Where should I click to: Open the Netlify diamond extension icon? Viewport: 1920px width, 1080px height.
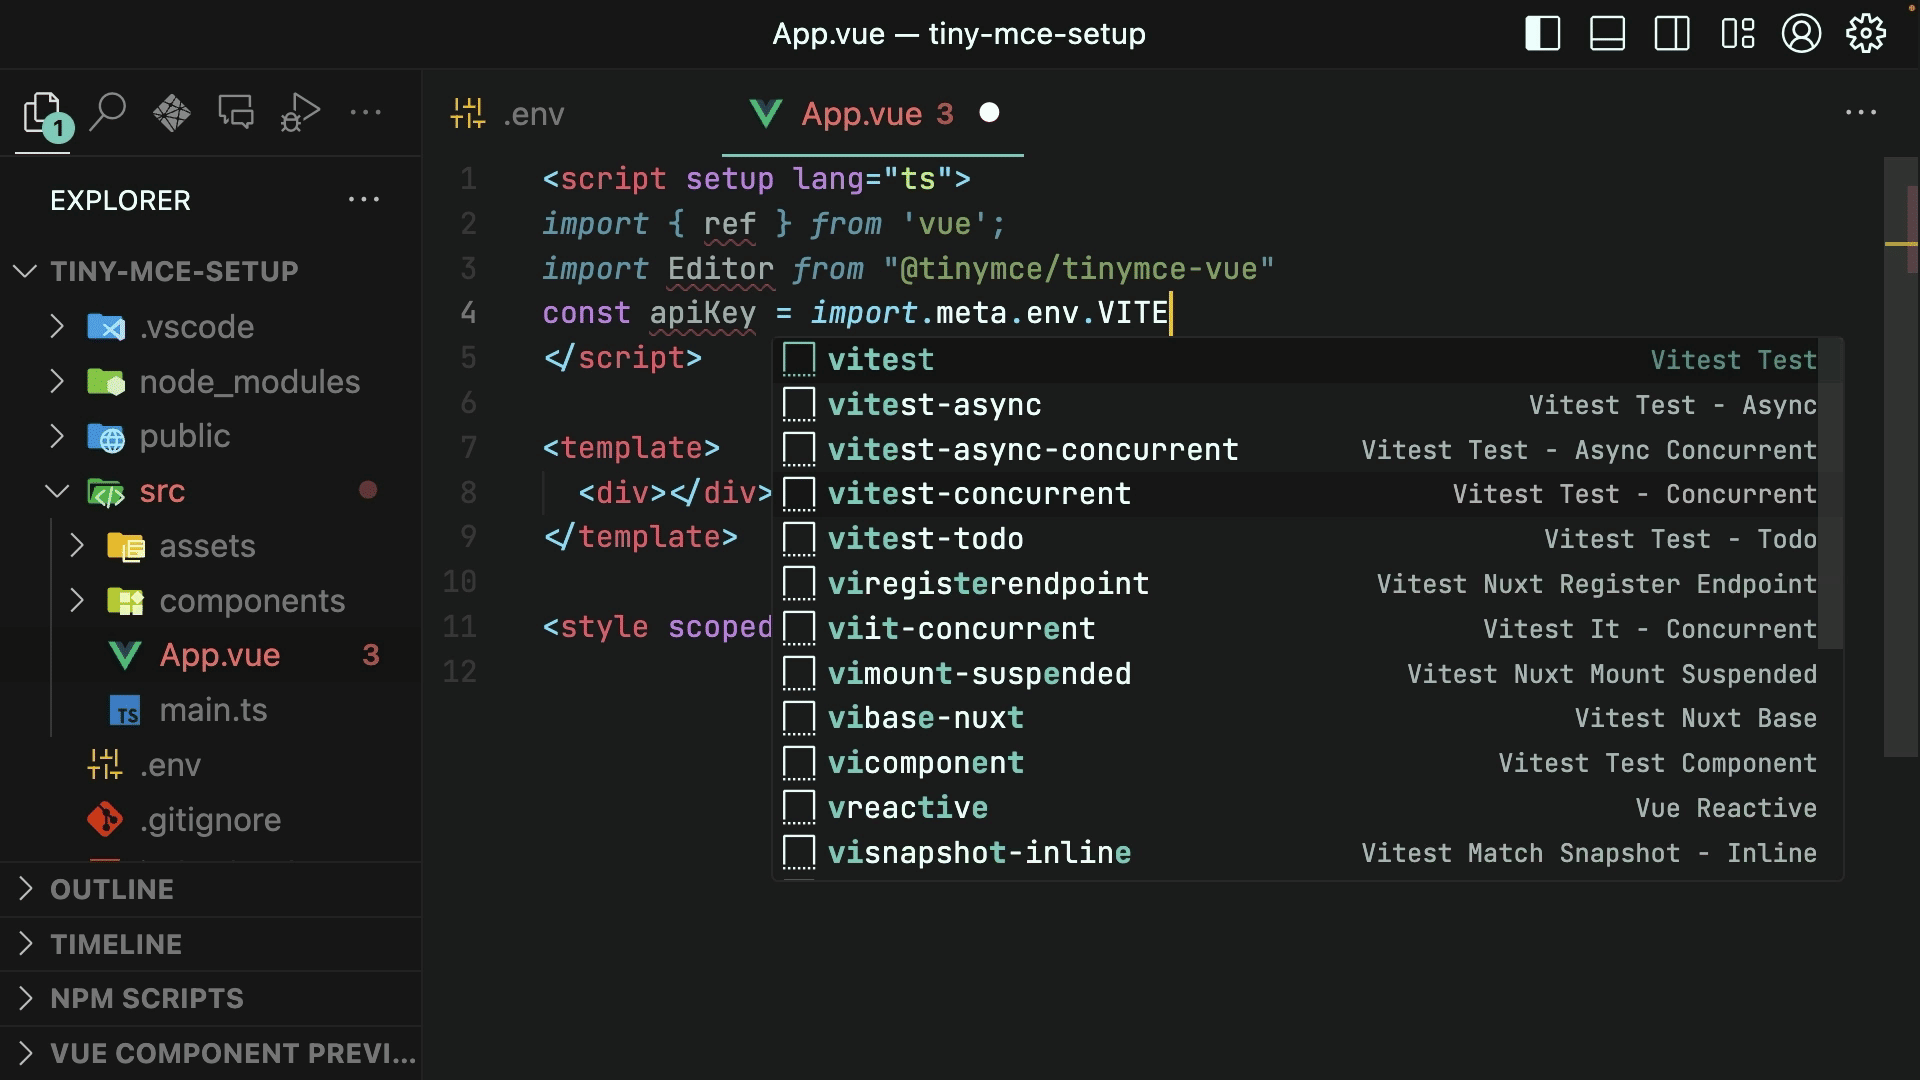coord(171,113)
